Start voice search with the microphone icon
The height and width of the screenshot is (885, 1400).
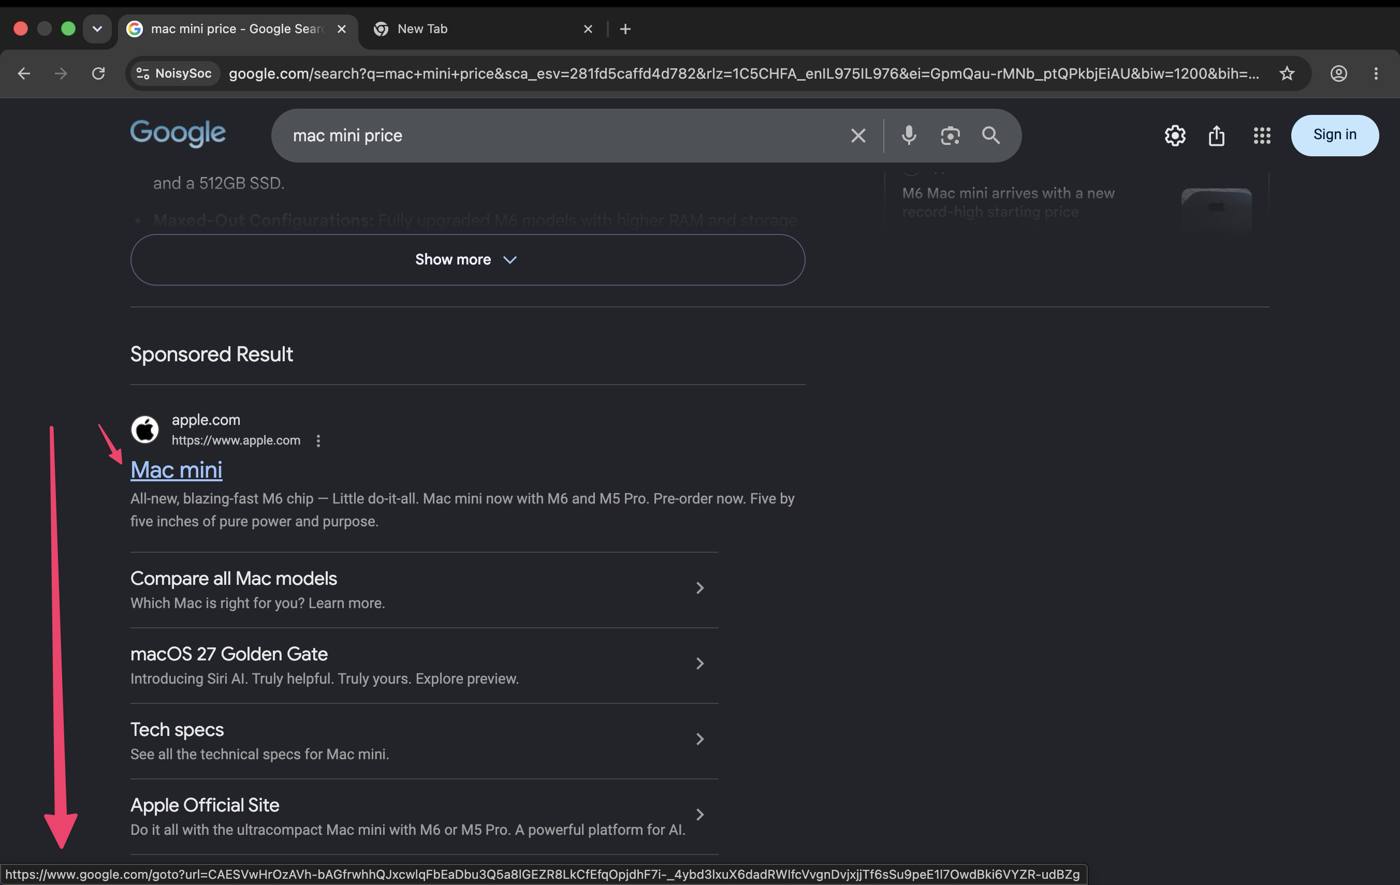908,135
